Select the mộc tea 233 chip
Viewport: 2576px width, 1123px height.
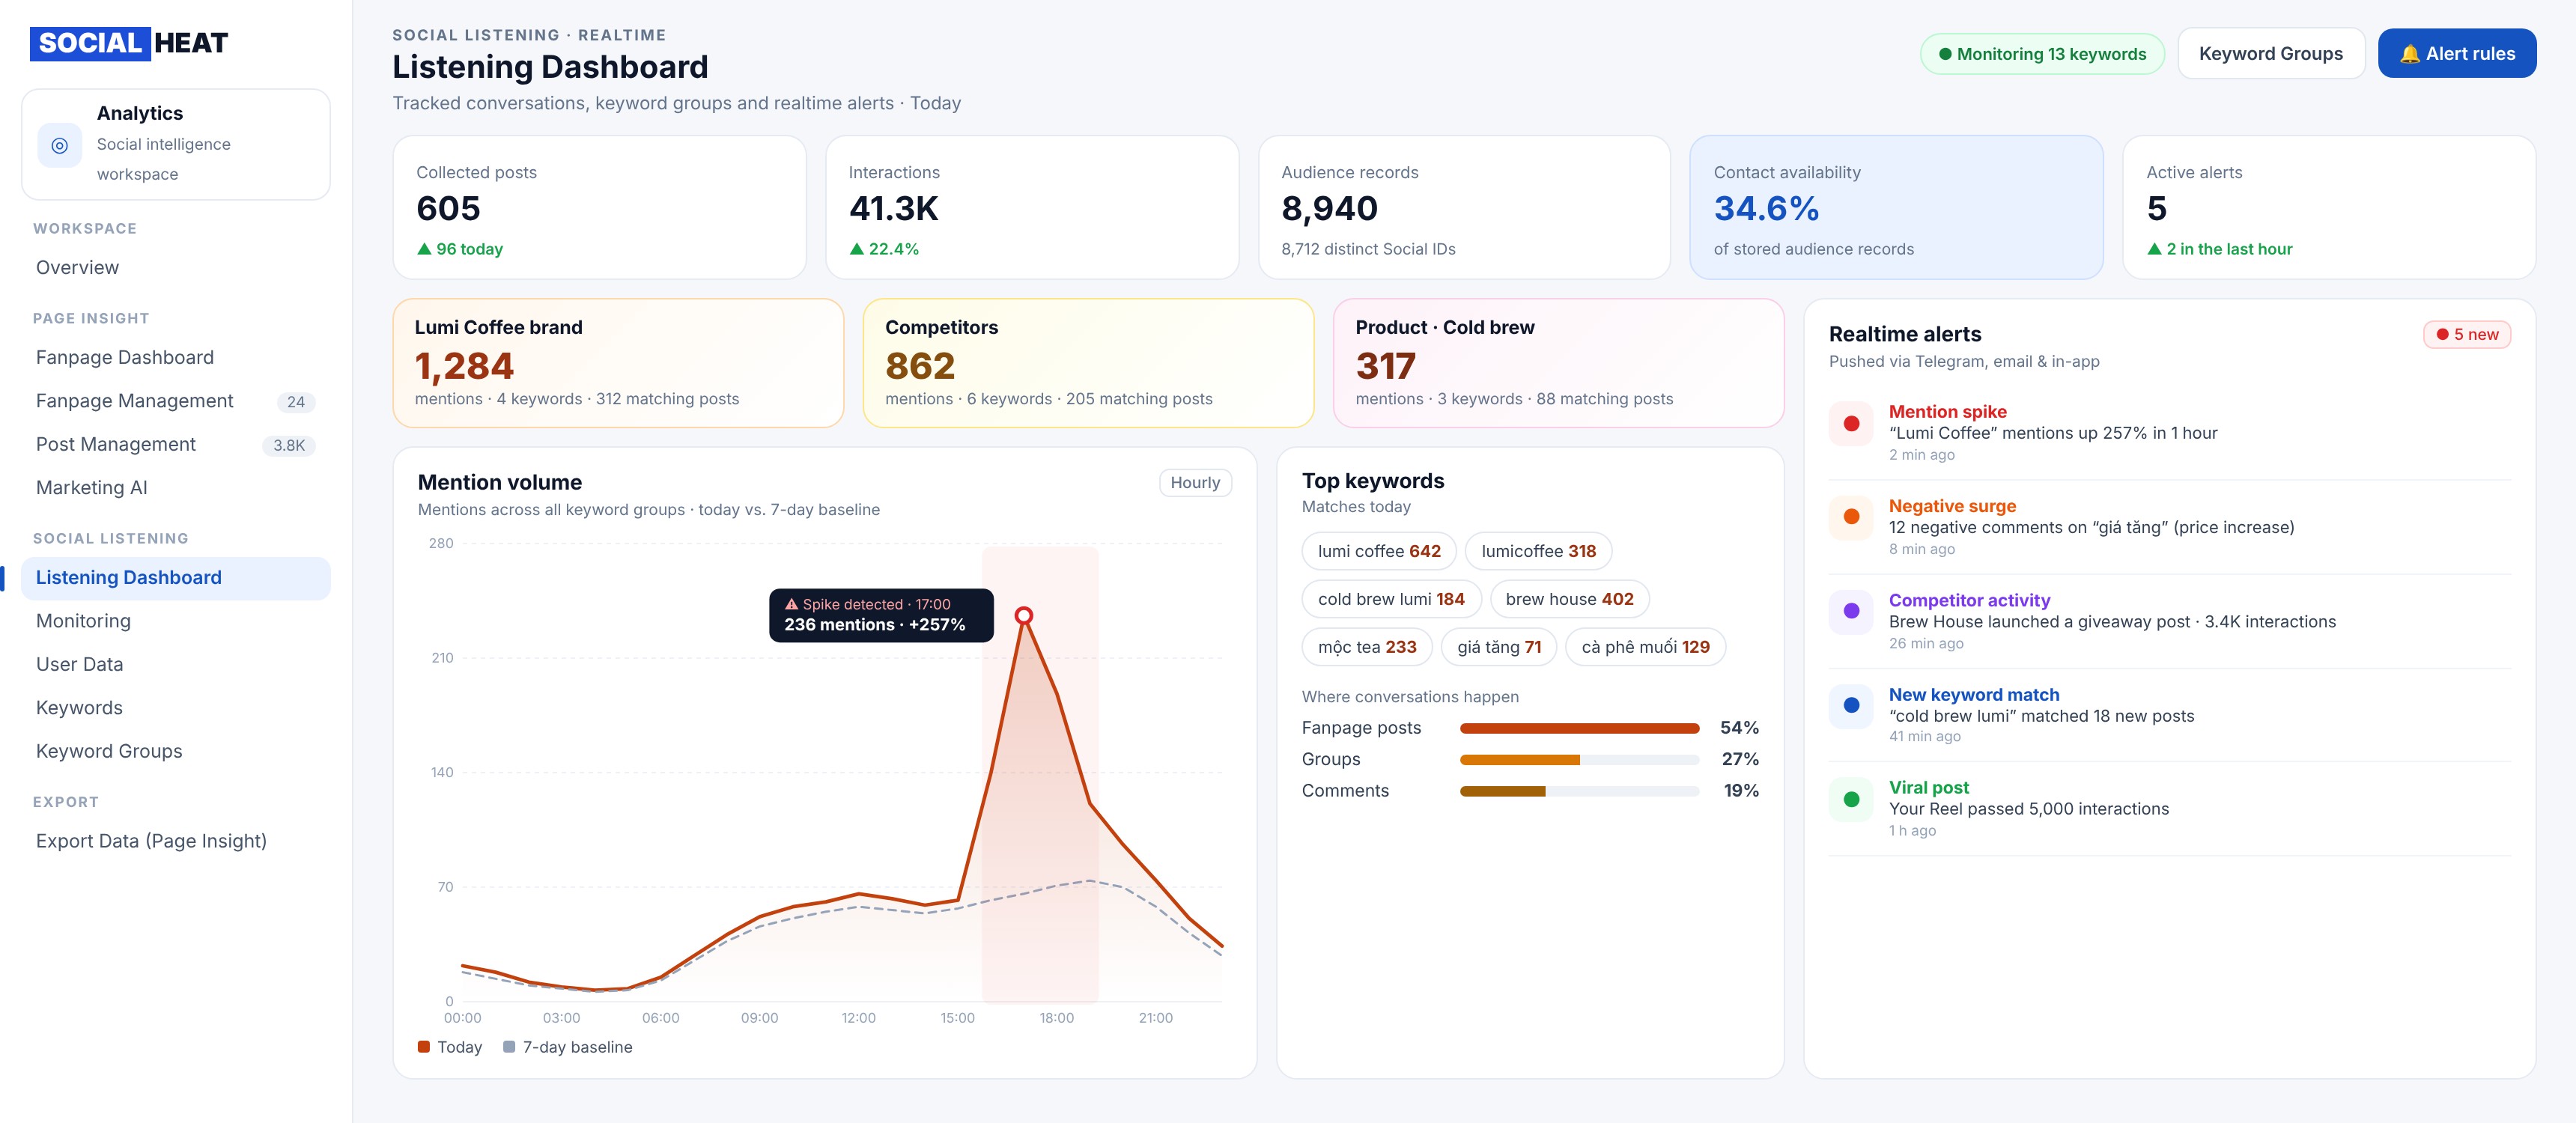pyautogui.click(x=1367, y=647)
